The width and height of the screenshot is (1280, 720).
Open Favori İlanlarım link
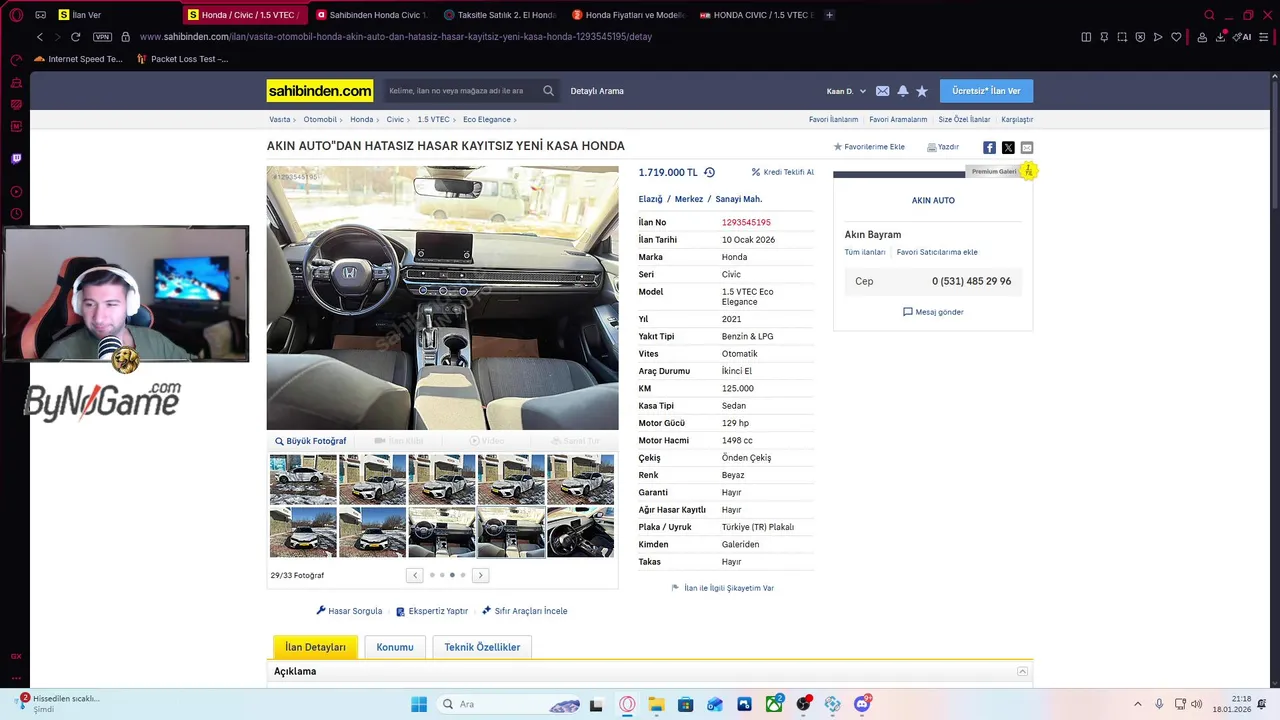click(833, 119)
